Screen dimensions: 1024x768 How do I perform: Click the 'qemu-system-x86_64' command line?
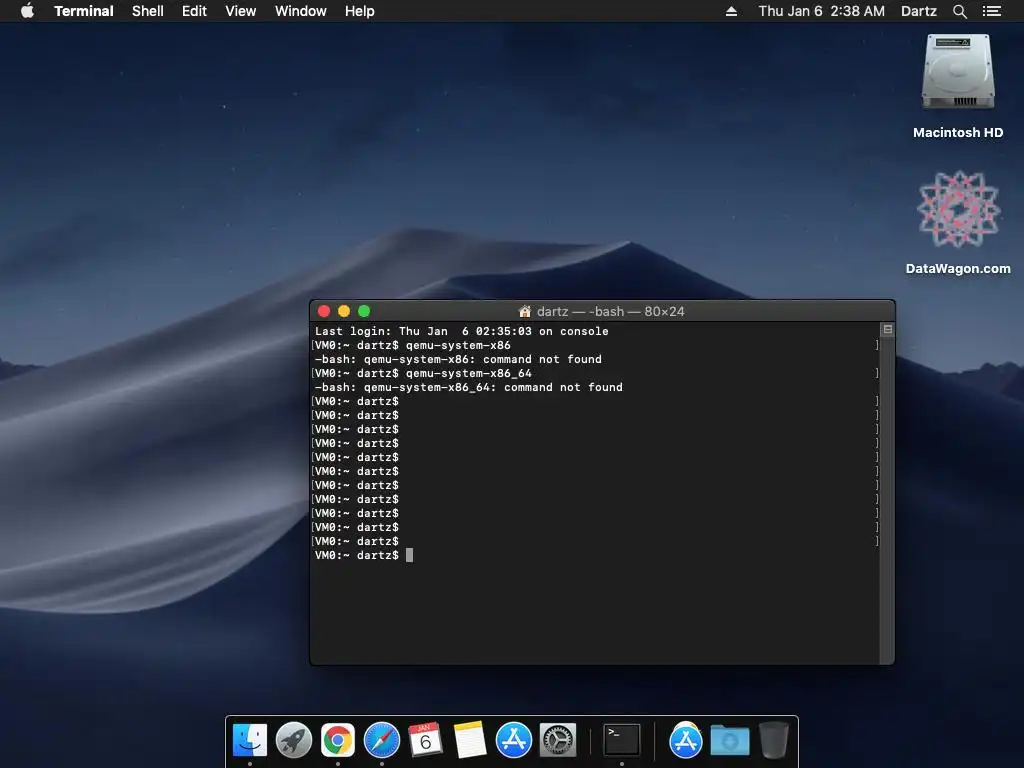423,374
